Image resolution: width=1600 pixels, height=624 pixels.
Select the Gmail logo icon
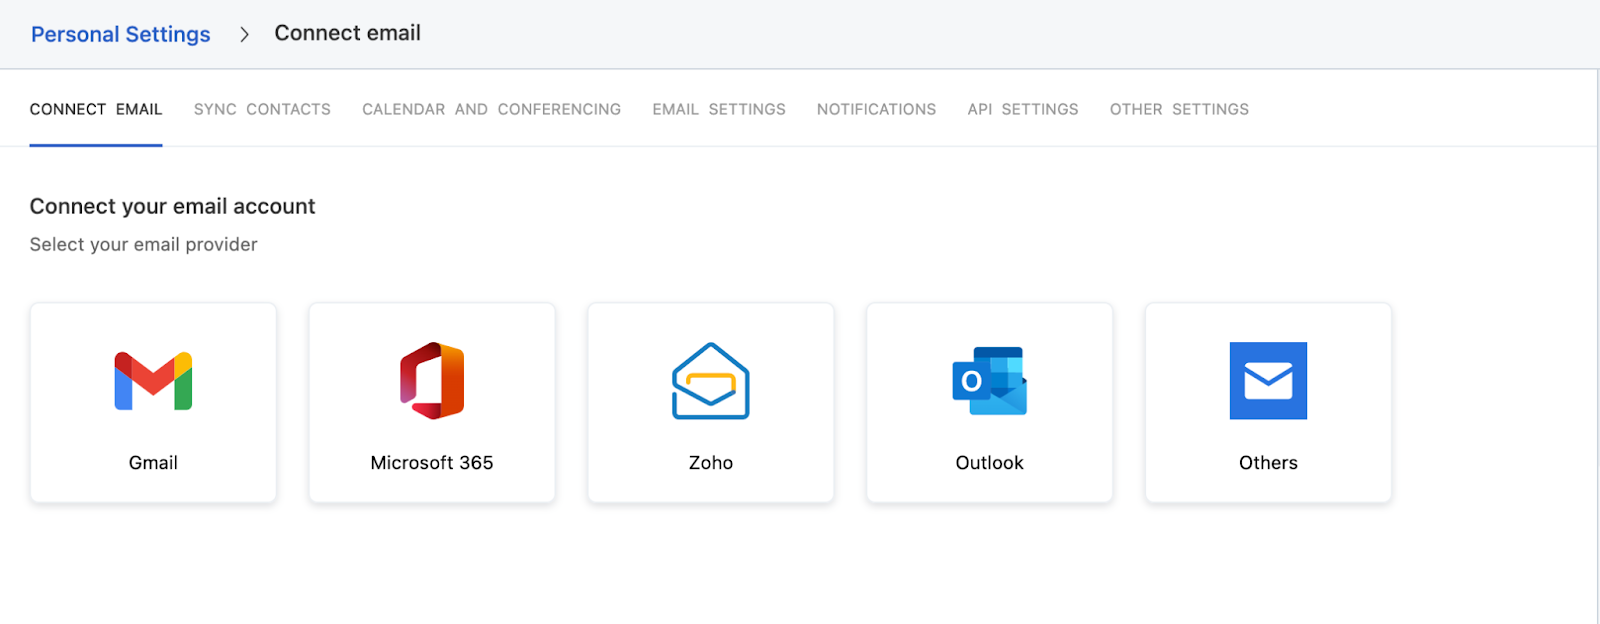coord(153,381)
